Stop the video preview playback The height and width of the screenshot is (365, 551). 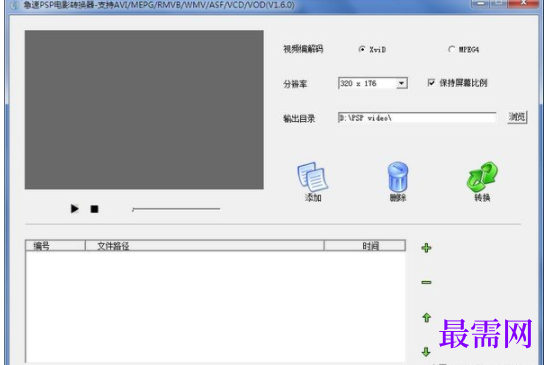tap(94, 209)
